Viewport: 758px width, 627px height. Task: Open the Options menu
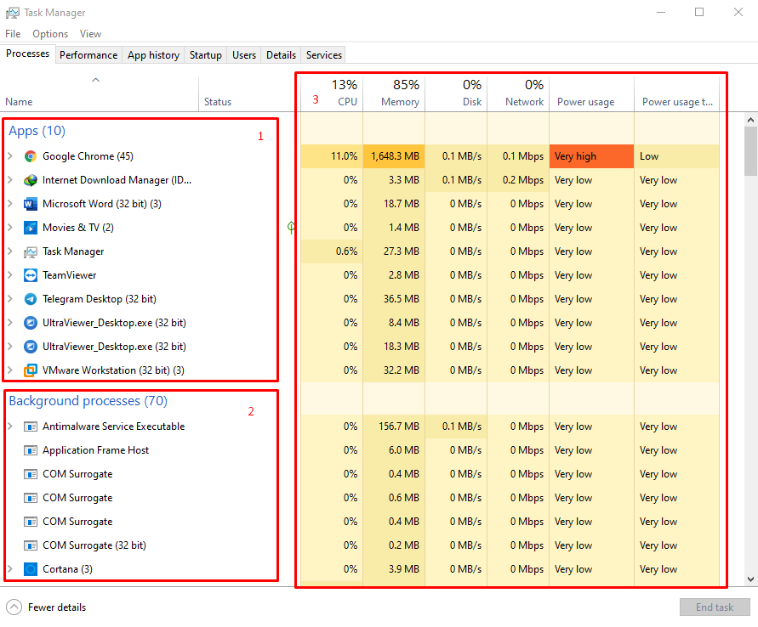(x=50, y=34)
